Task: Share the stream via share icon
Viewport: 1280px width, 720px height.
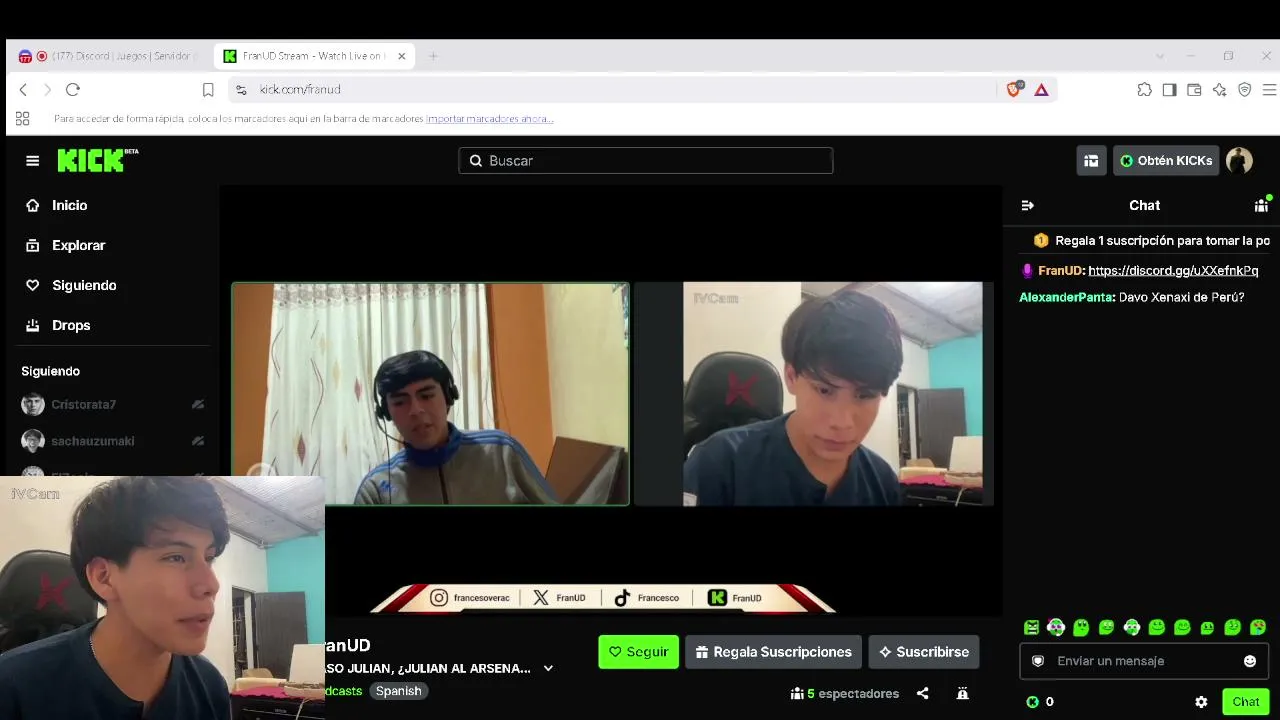Action: click(x=923, y=693)
